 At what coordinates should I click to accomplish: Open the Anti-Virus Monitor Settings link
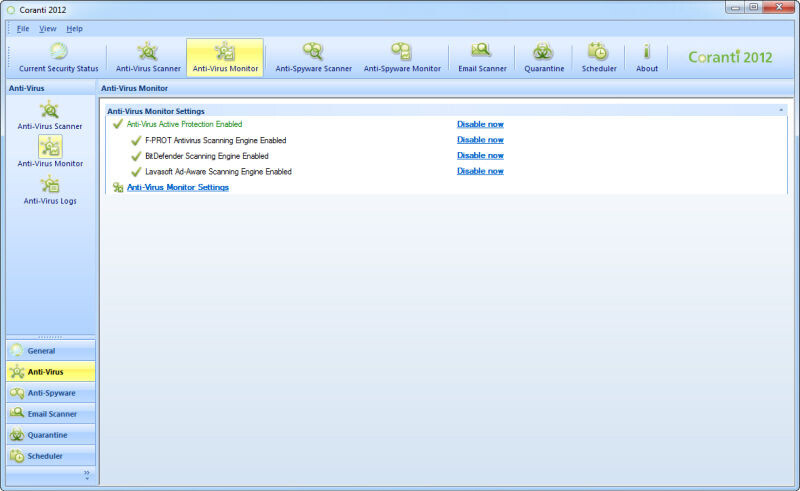coord(178,187)
